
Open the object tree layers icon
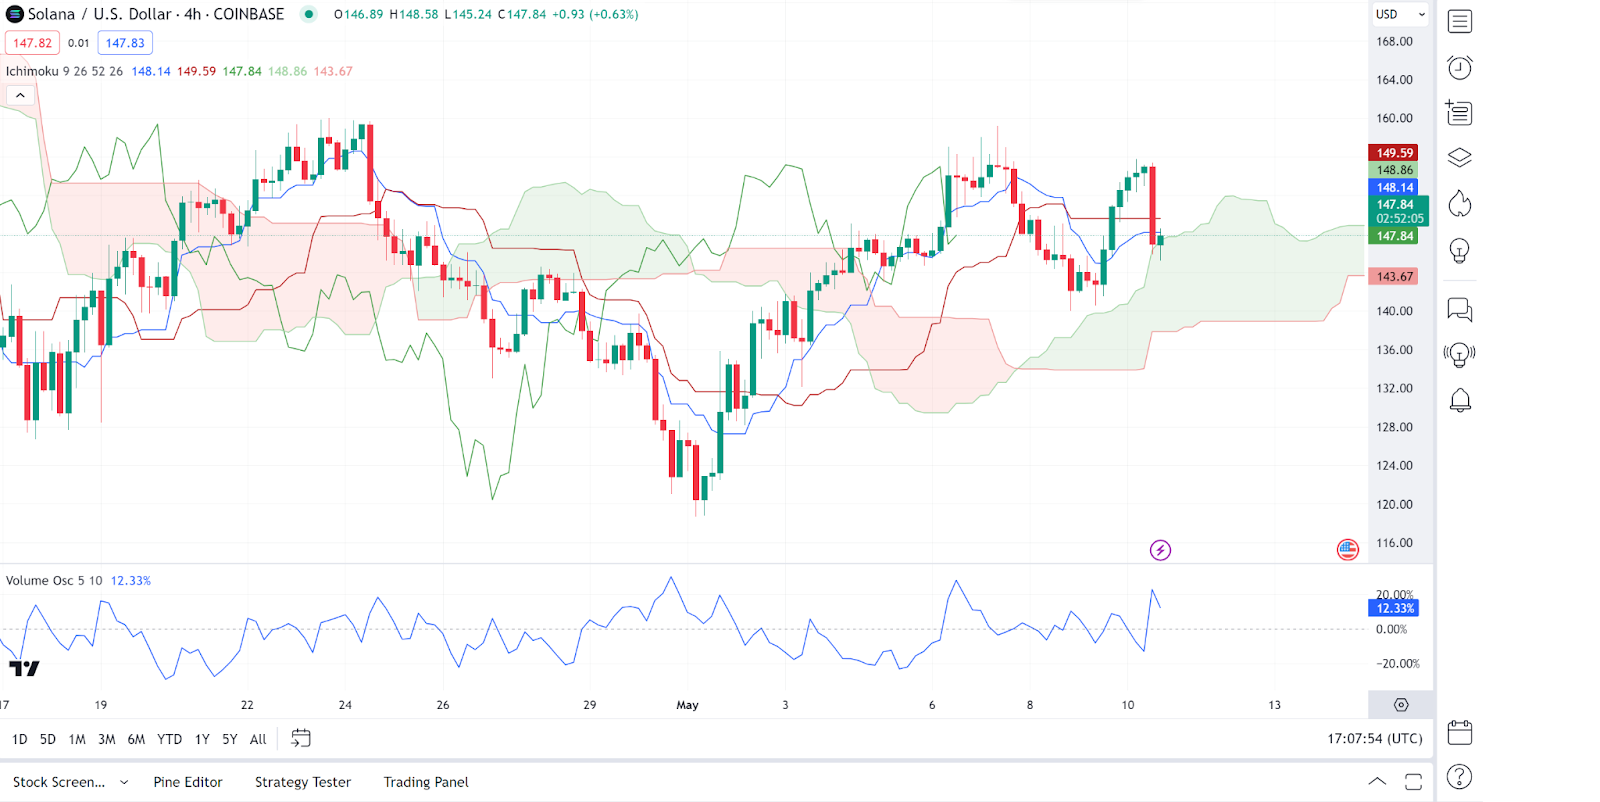click(x=1460, y=157)
